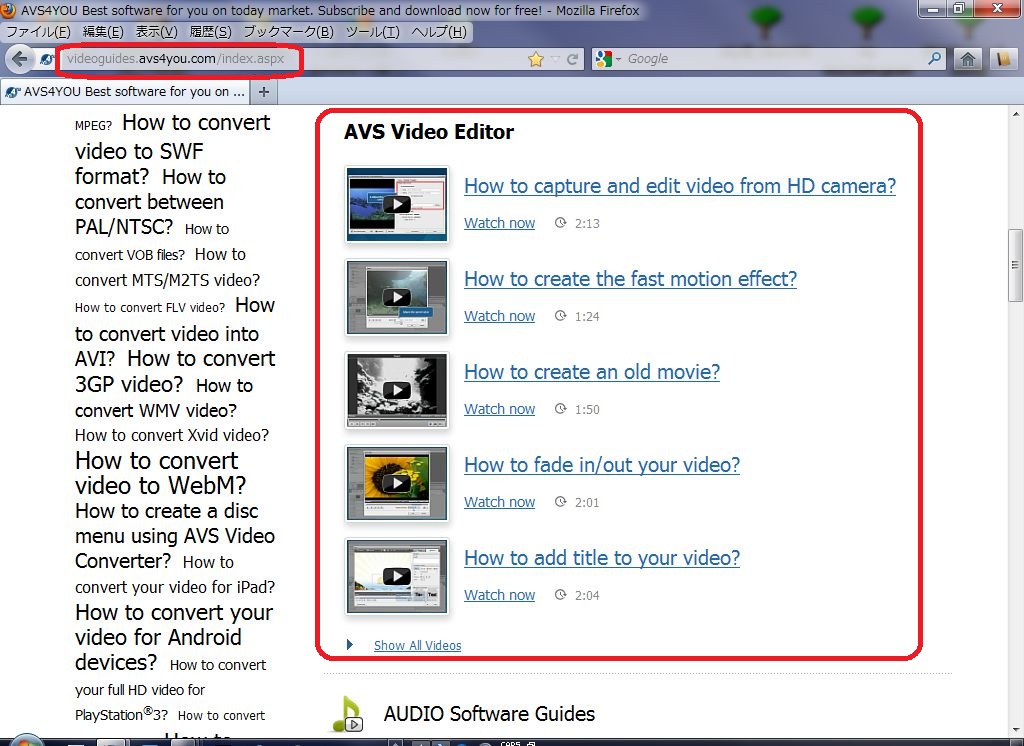Click Watch now for old movie guide

pos(499,410)
